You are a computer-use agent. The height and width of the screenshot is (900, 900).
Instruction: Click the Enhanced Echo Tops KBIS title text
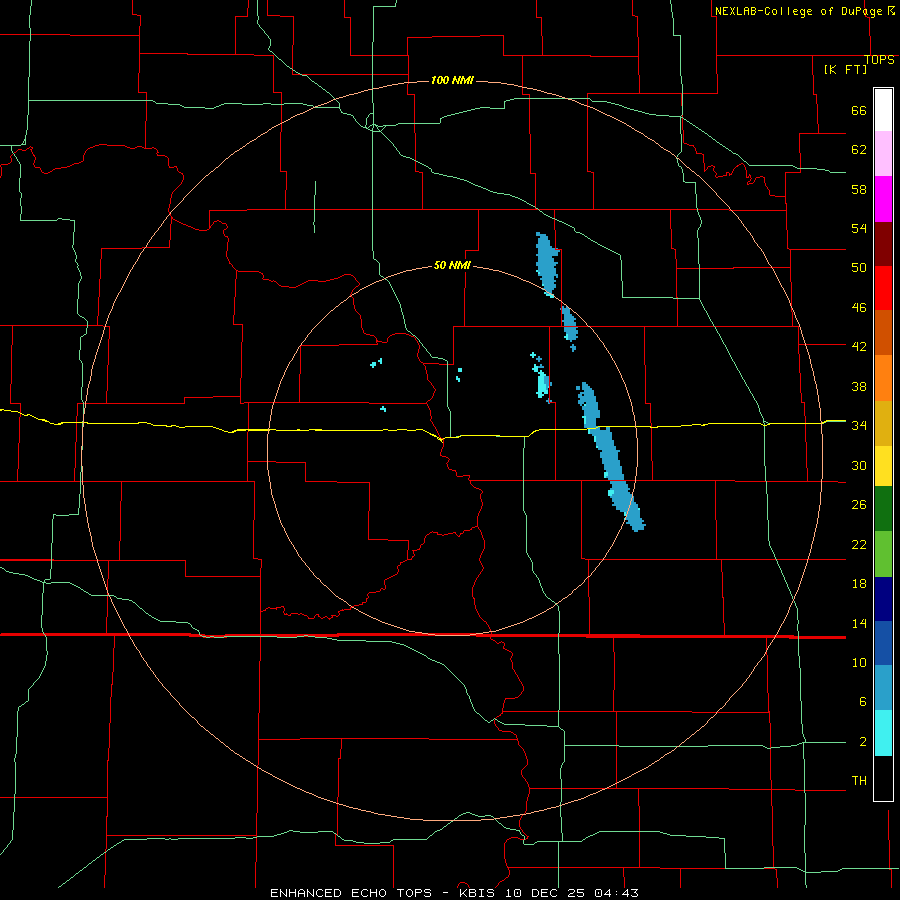(x=454, y=893)
